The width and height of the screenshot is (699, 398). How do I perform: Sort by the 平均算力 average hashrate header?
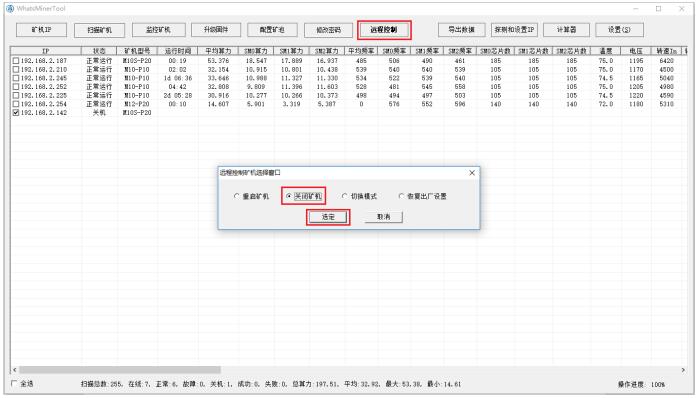[x=218, y=51]
